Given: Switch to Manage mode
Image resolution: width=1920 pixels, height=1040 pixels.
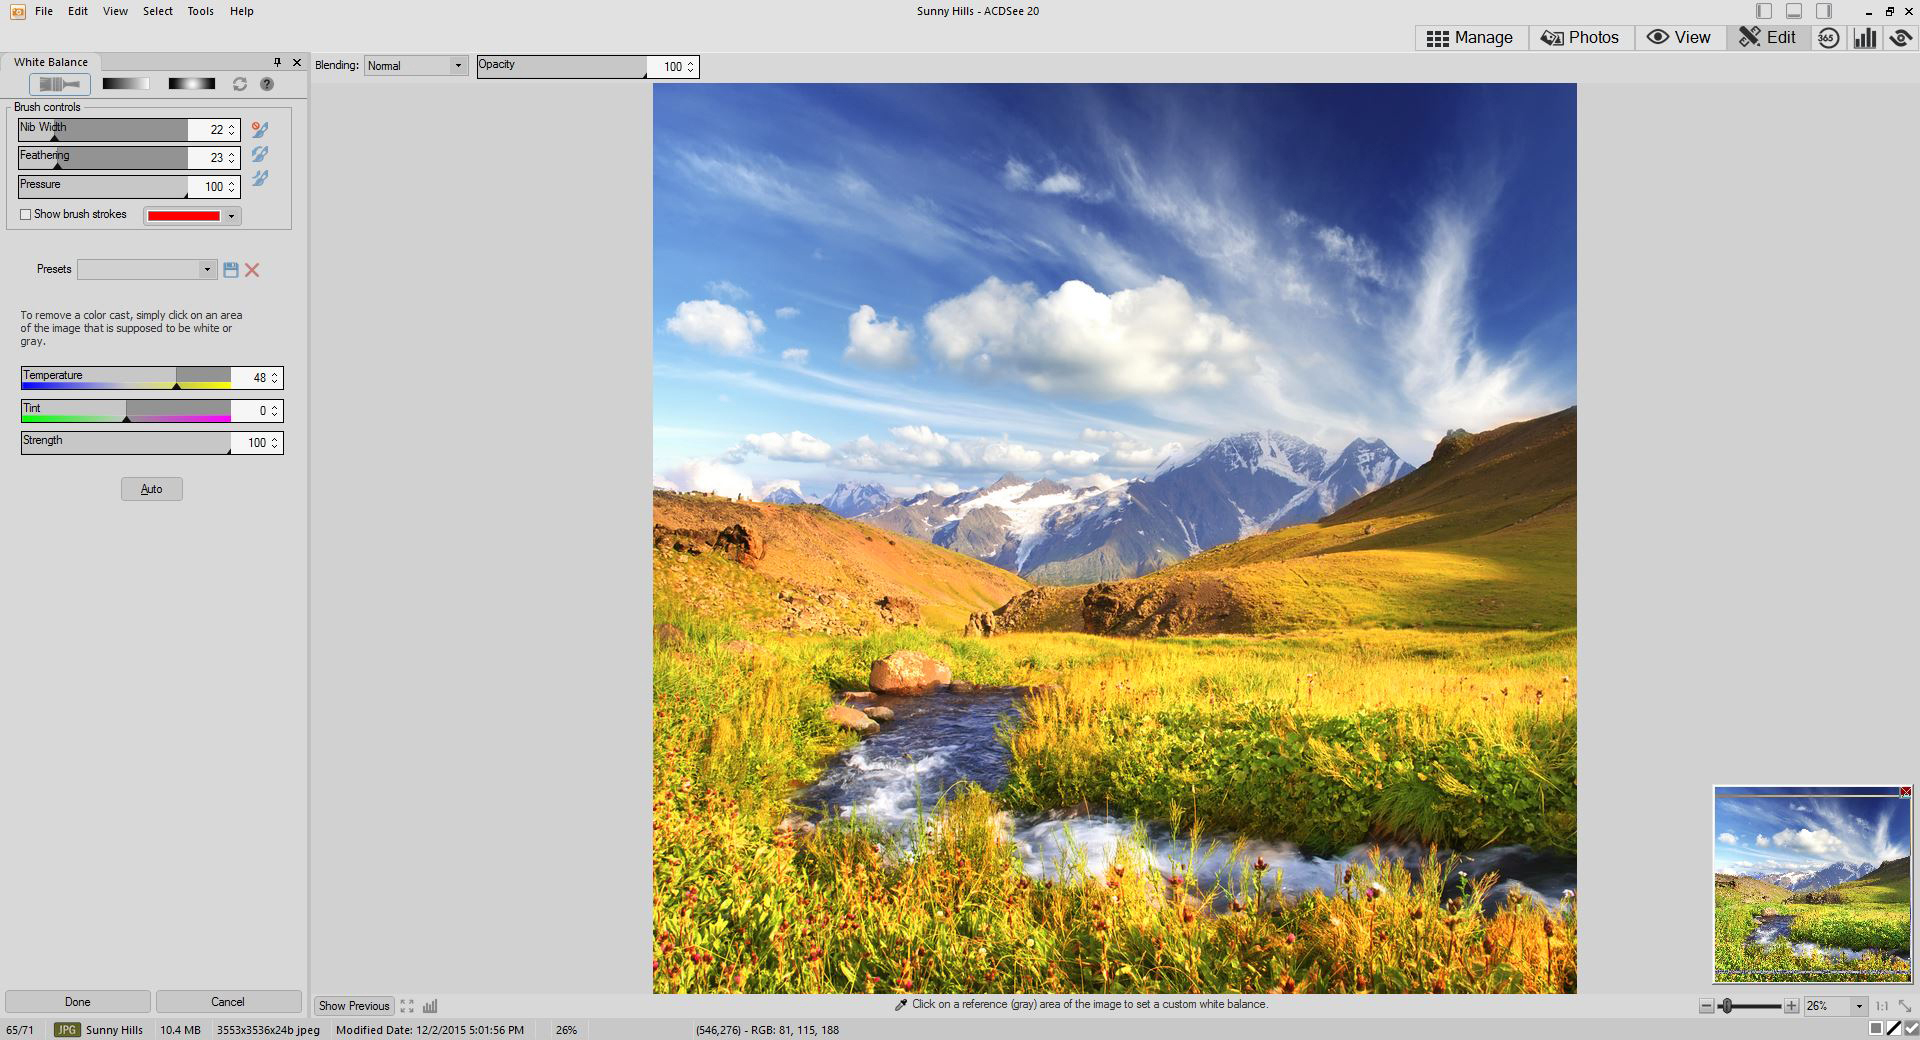Looking at the screenshot, I should pyautogui.click(x=1469, y=38).
